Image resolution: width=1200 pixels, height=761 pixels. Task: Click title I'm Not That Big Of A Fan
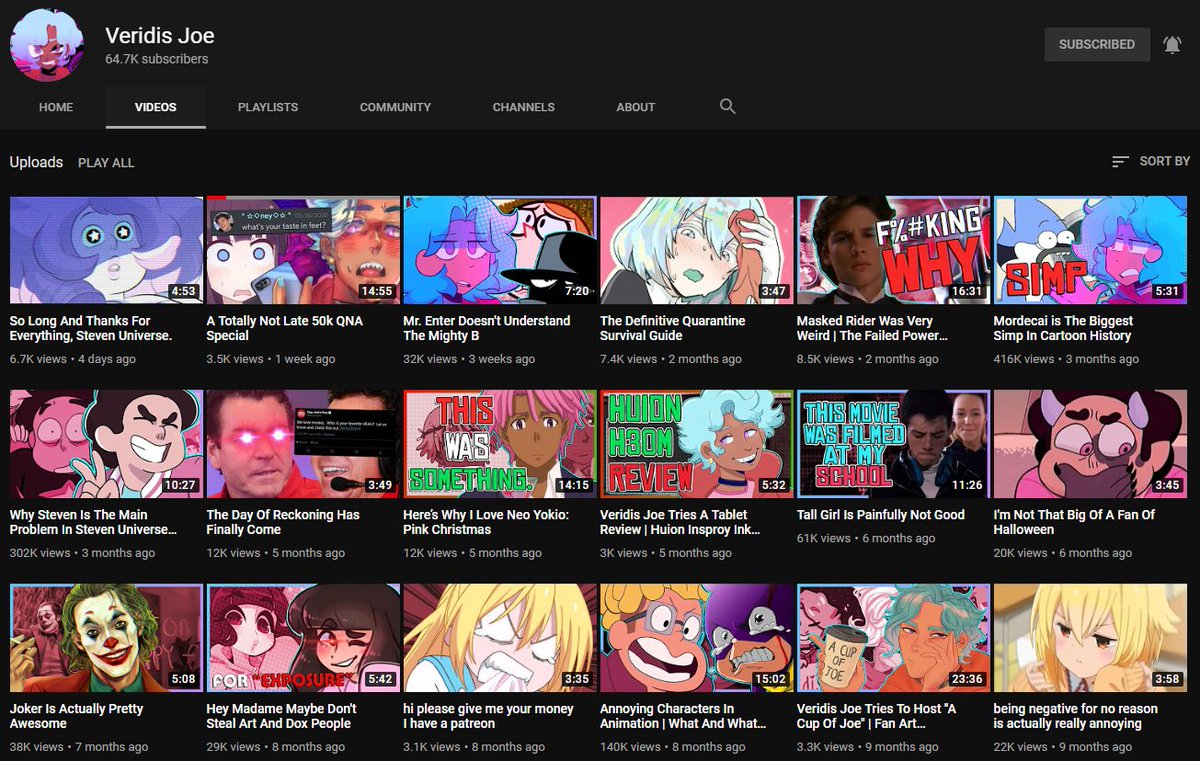click(x=1074, y=522)
